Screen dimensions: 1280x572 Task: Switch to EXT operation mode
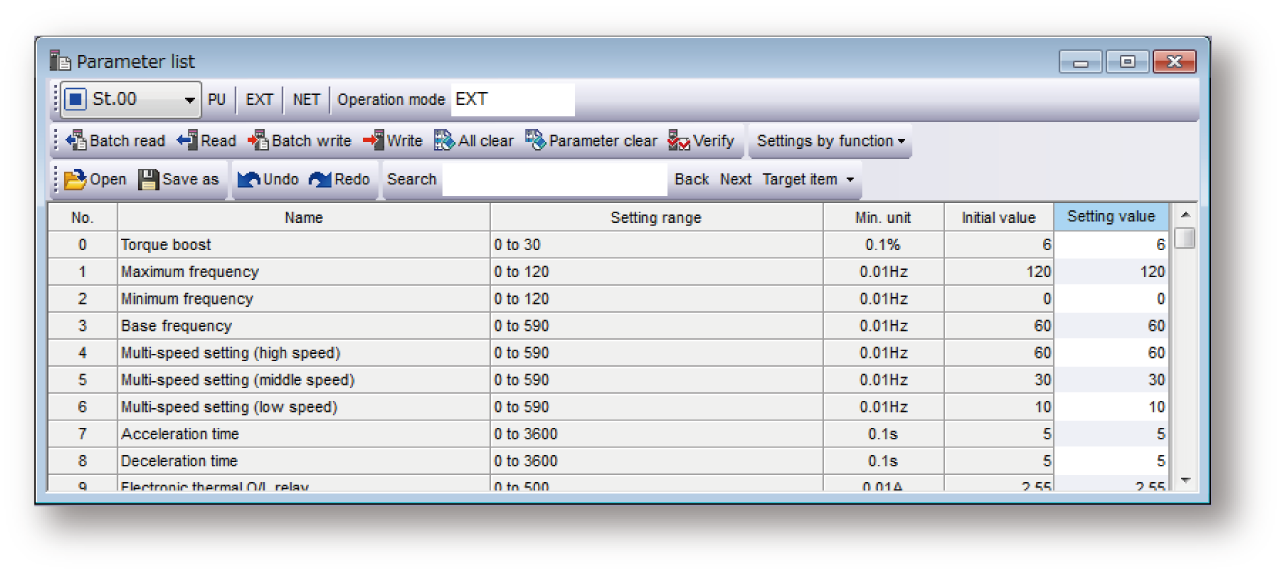point(260,100)
